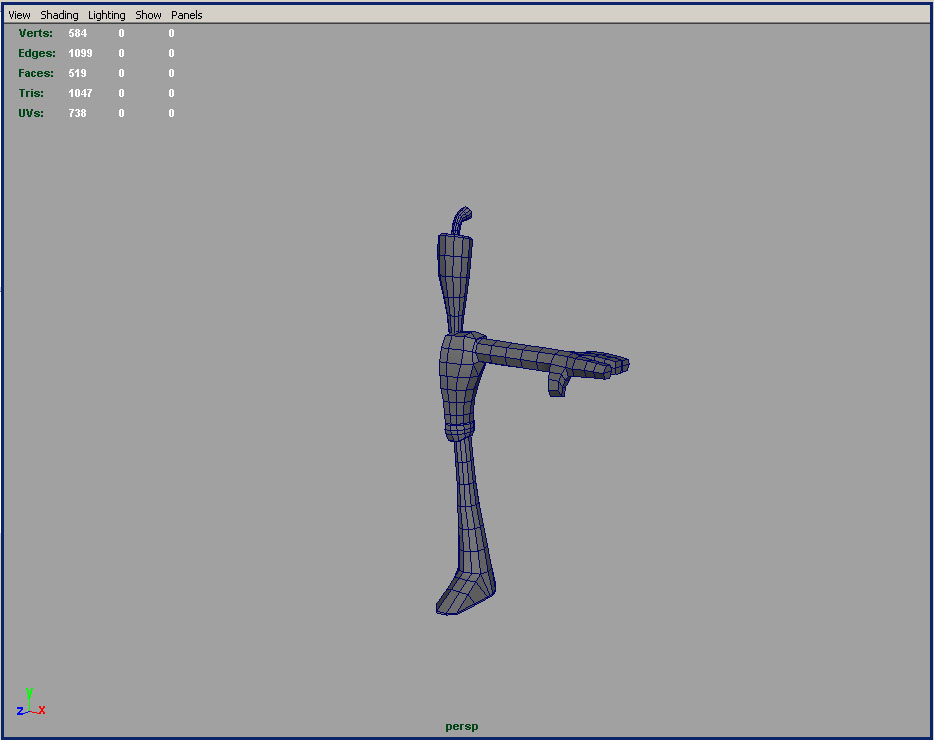Click the 'persp' camera name label
Screen dimensions: 934x740
tap(462, 726)
